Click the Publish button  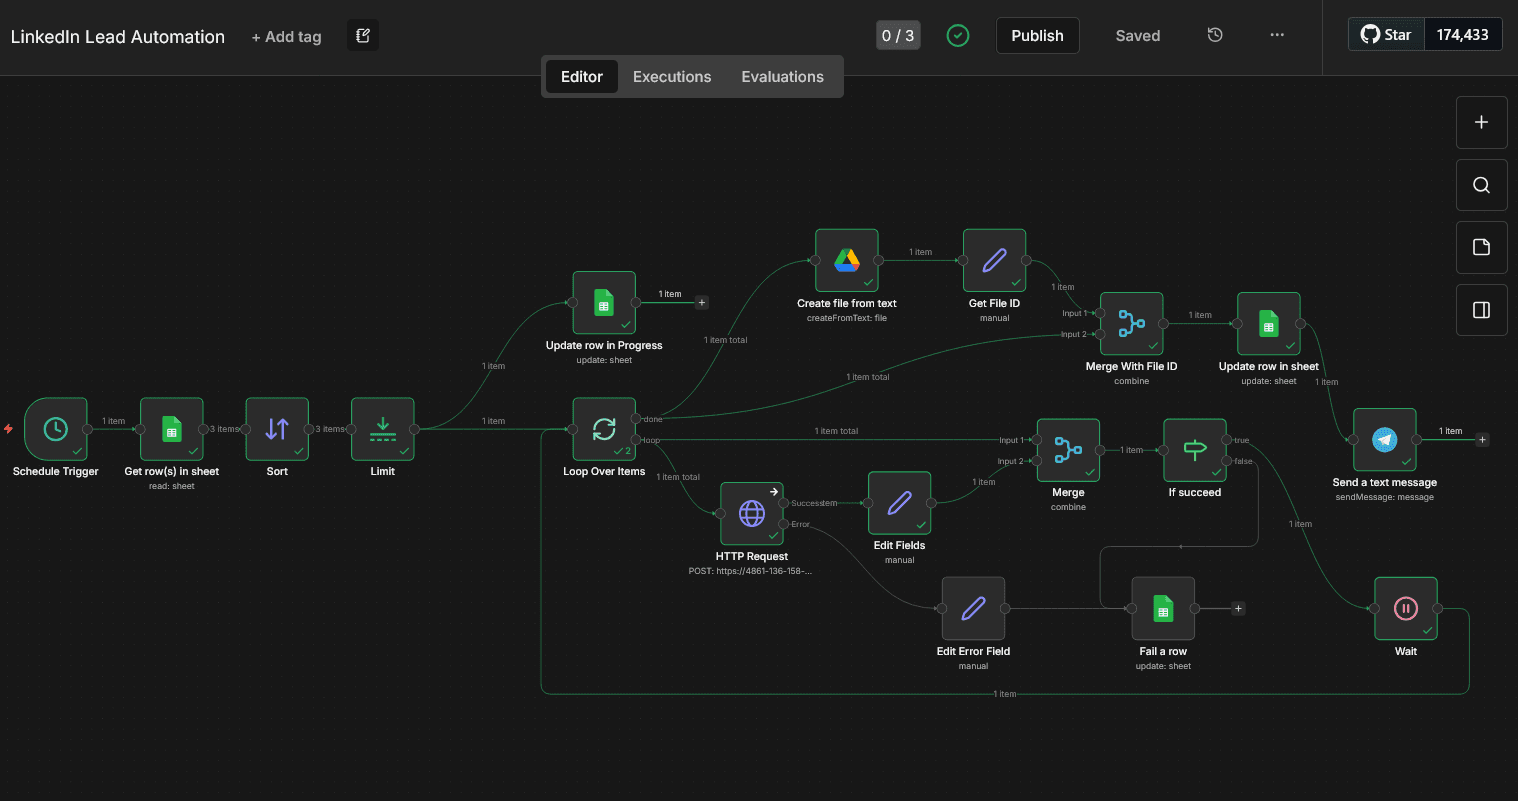point(1037,36)
